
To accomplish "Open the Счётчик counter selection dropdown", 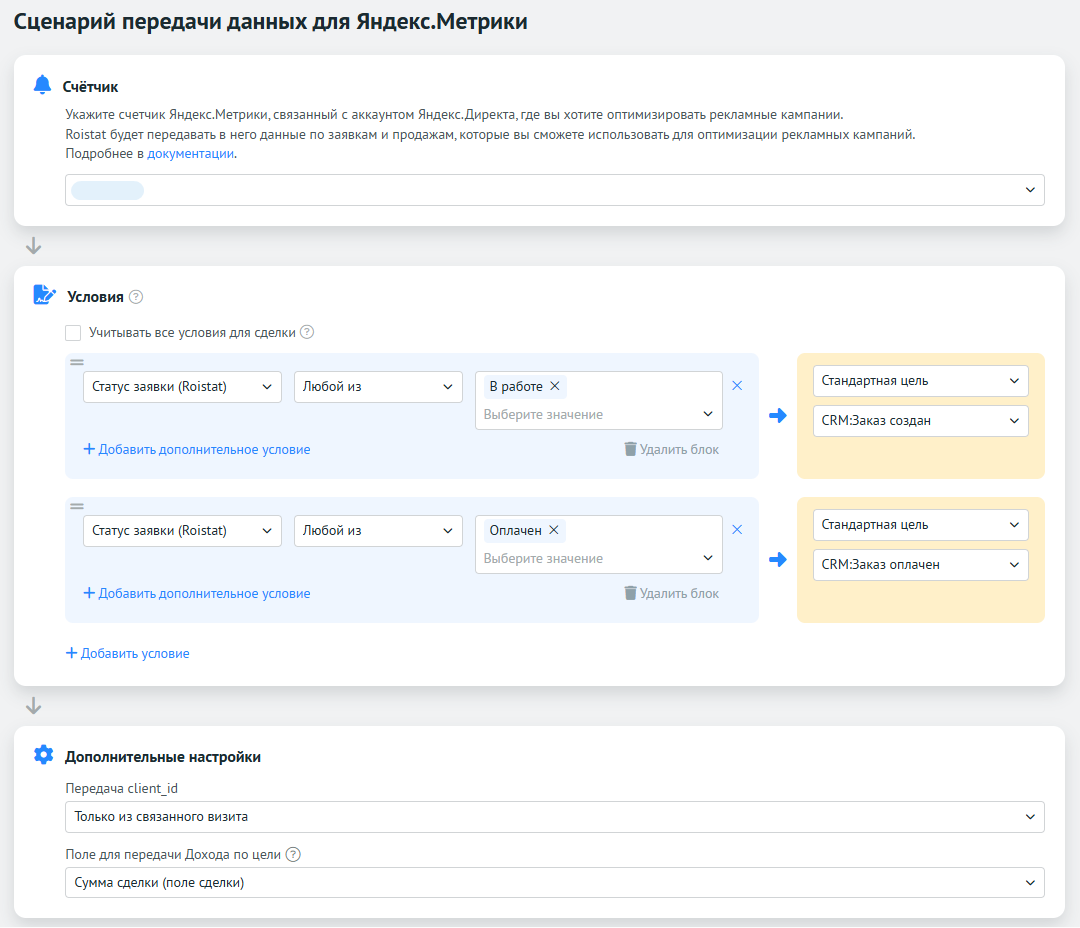I will pos(554,190).
